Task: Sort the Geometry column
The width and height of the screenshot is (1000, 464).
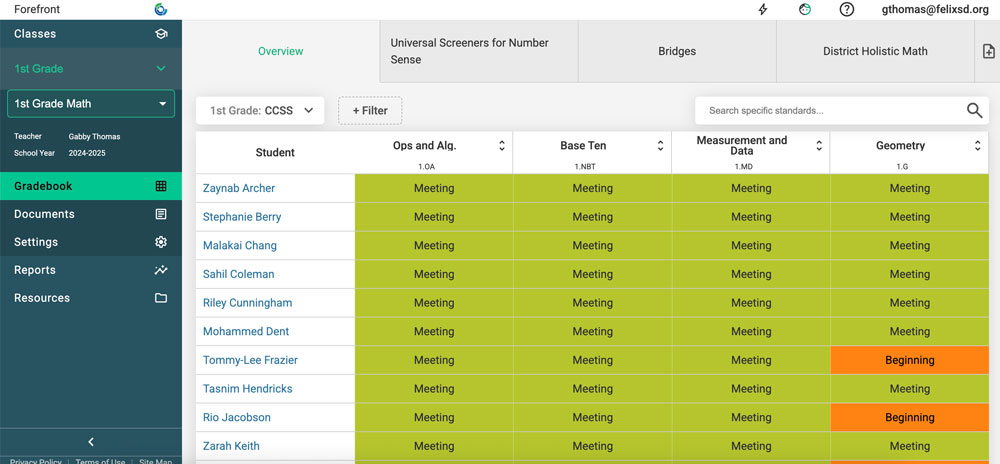Action: coord(977,146)
